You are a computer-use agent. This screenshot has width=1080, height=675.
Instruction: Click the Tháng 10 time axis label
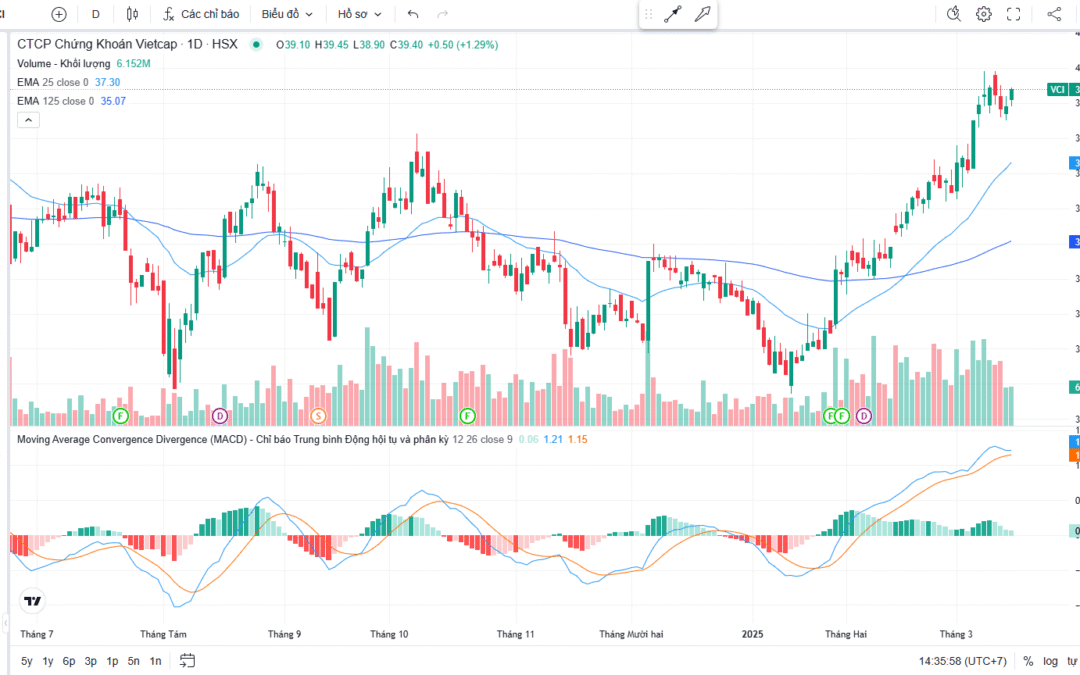(389, 634)
